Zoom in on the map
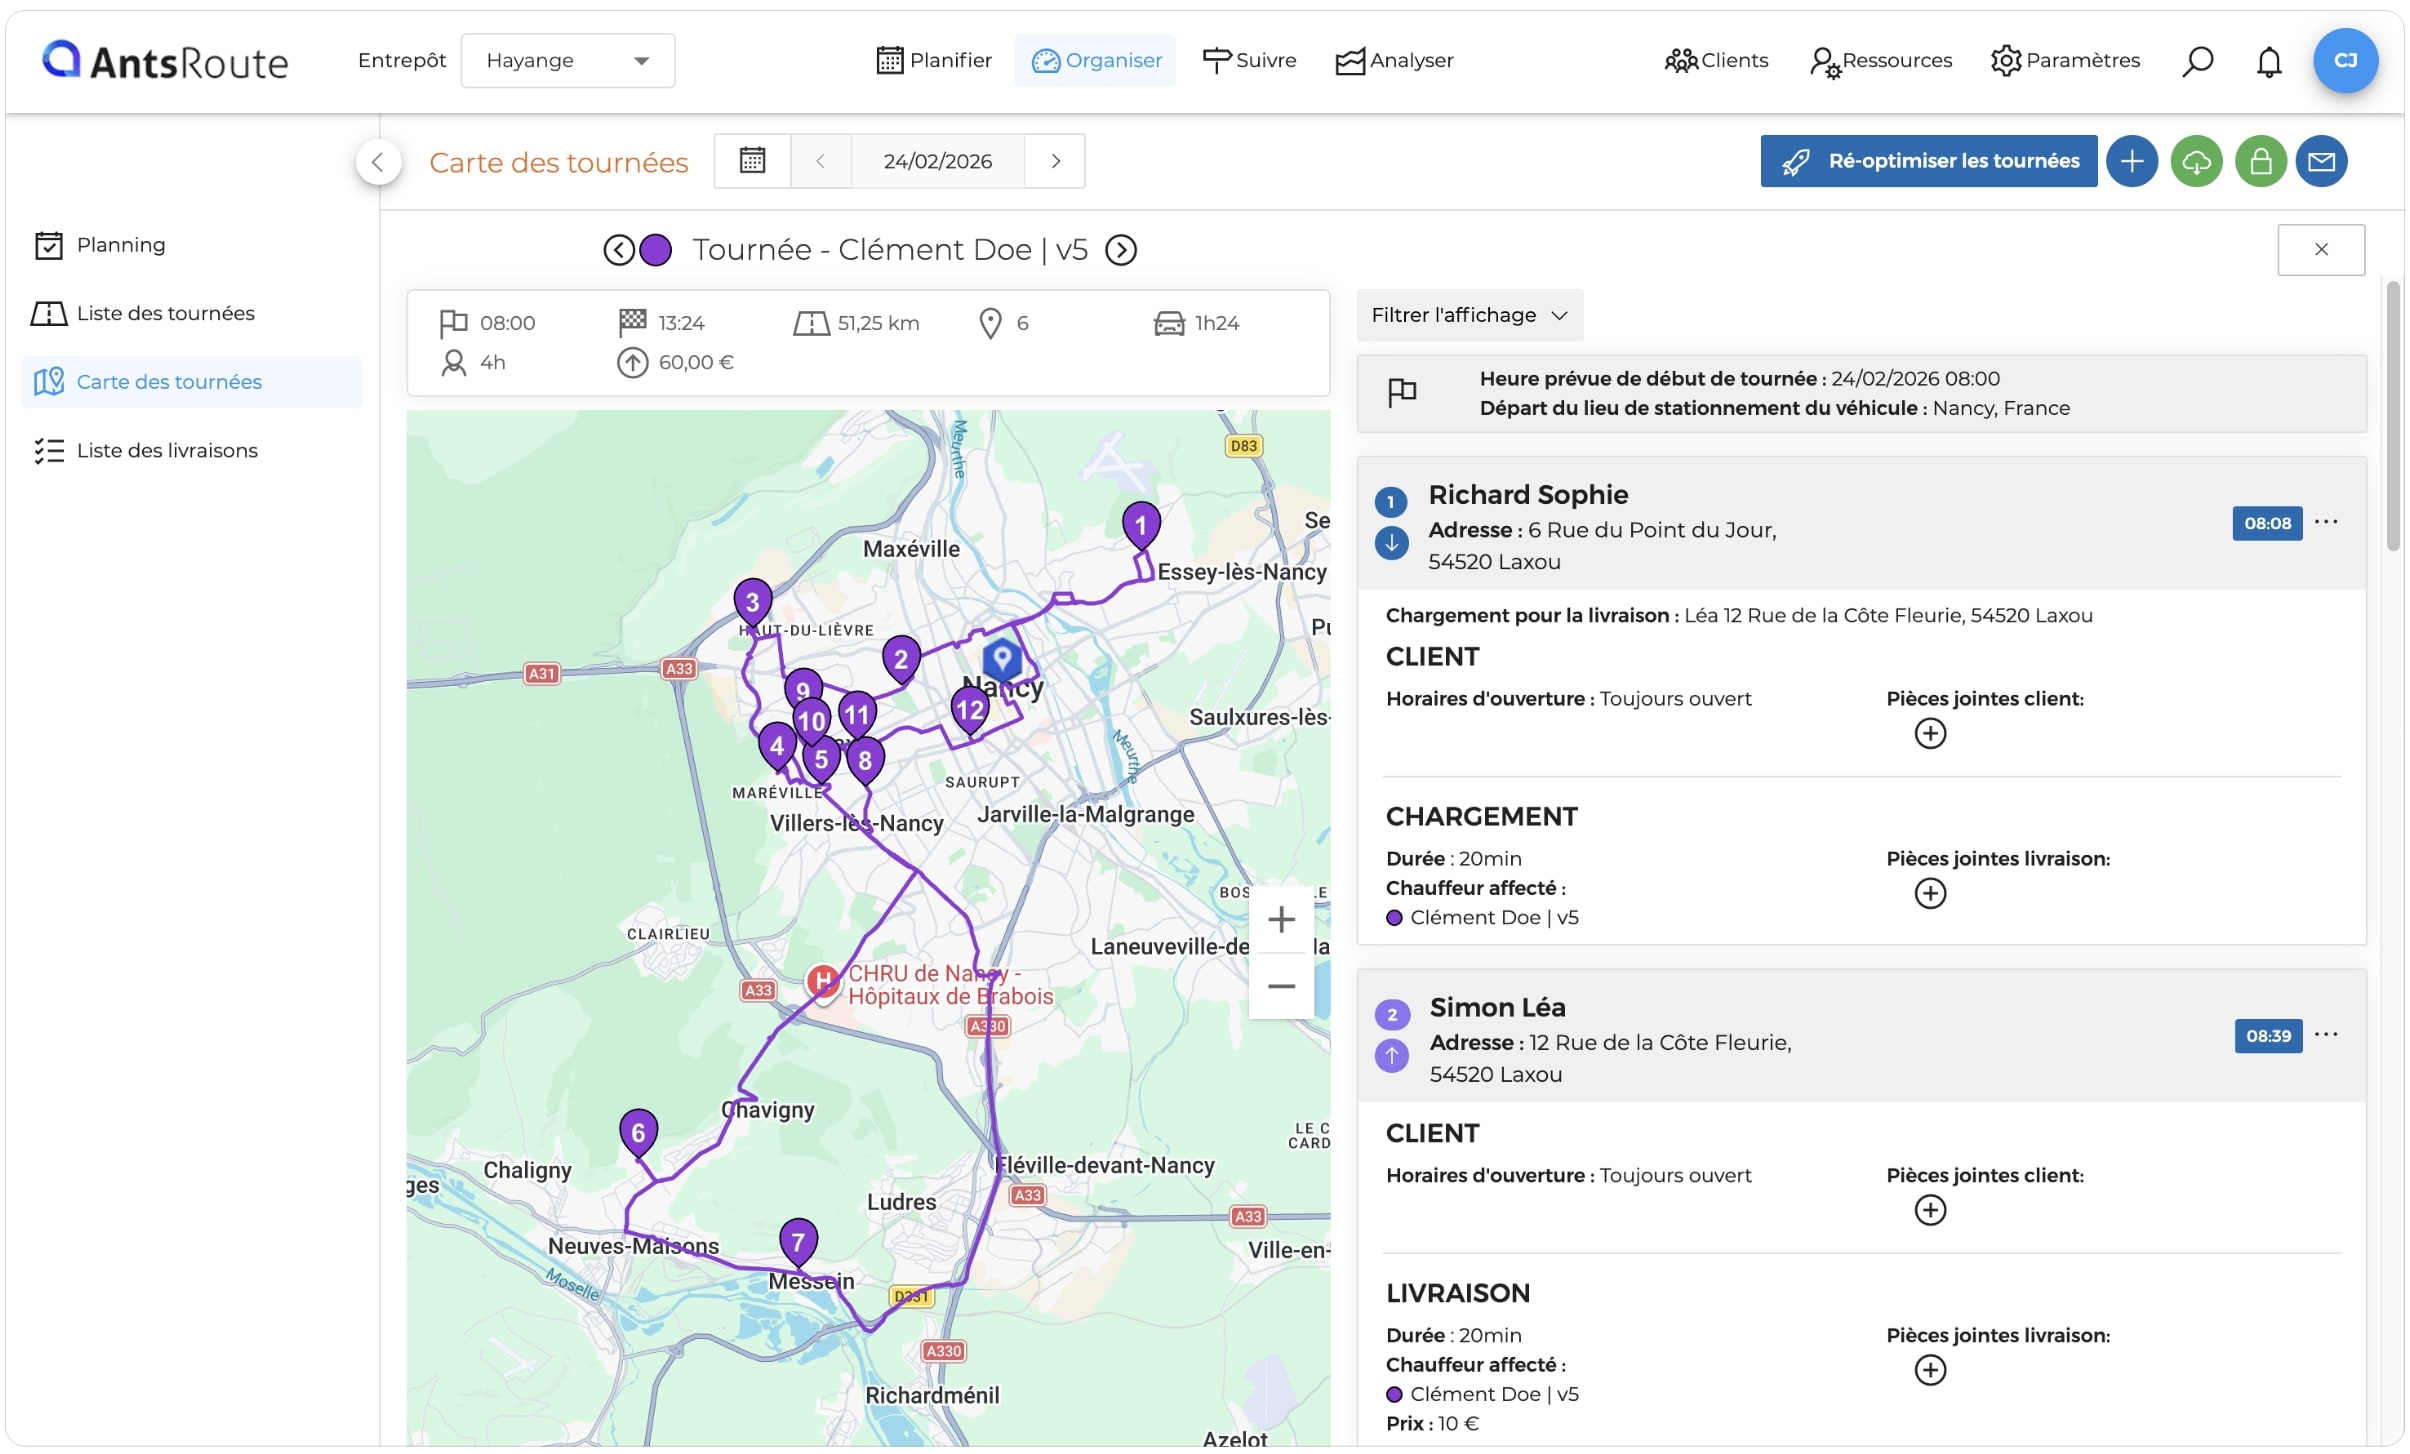Viewport: 2410px width, 1454px height. coord(1281,919)
